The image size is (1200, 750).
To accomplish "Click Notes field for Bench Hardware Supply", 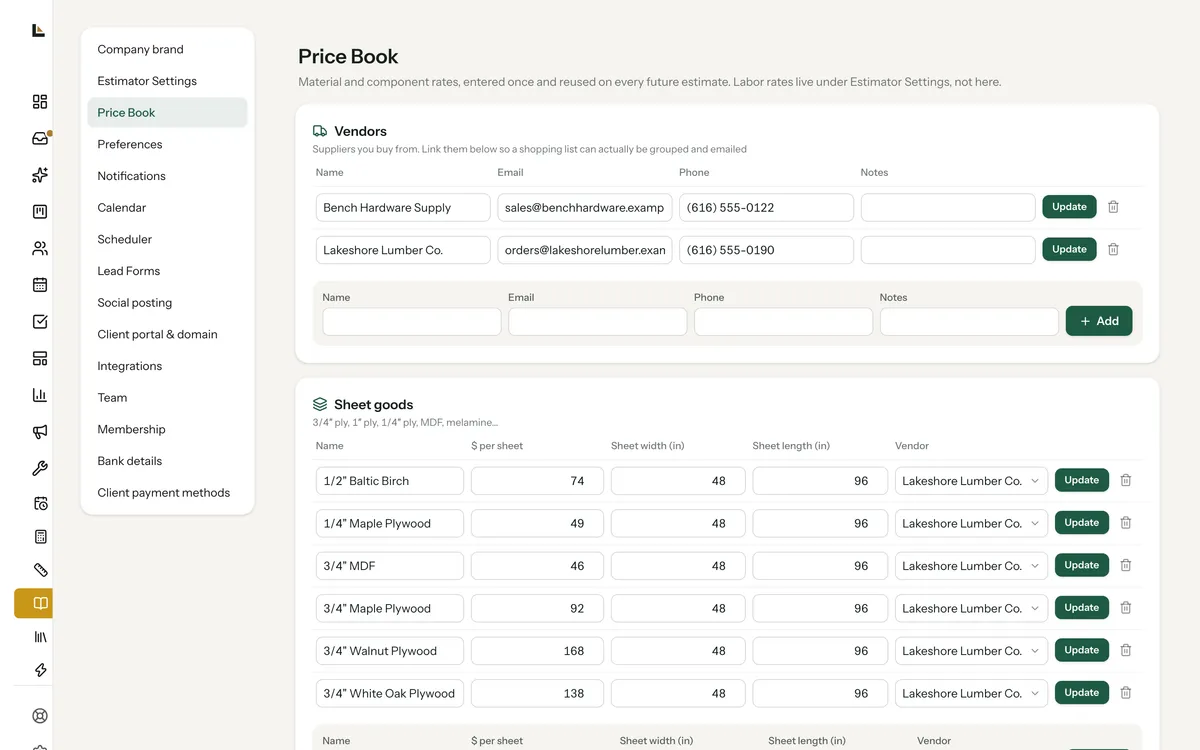I will [948, 208].
